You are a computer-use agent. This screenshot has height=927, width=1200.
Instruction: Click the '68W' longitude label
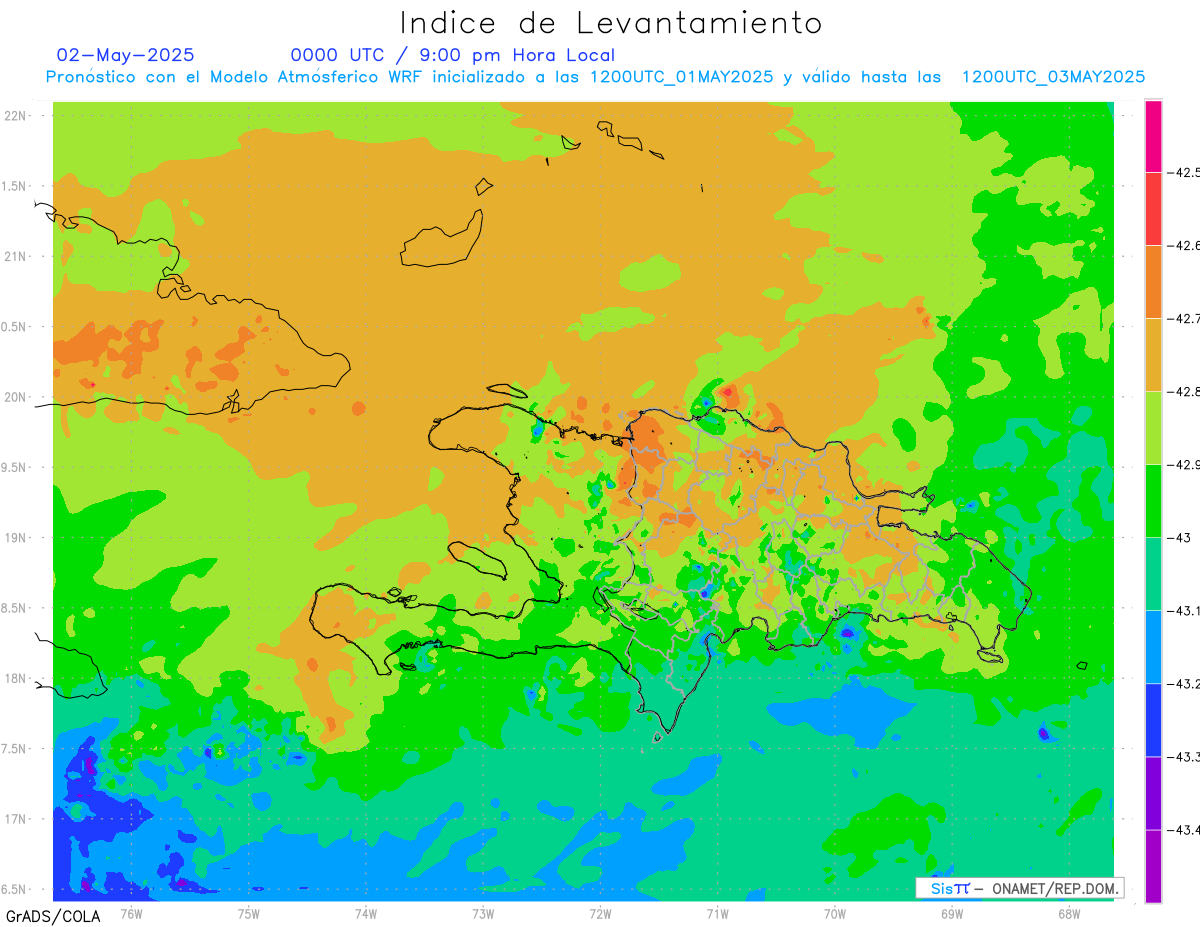[x=1069, y=913]
